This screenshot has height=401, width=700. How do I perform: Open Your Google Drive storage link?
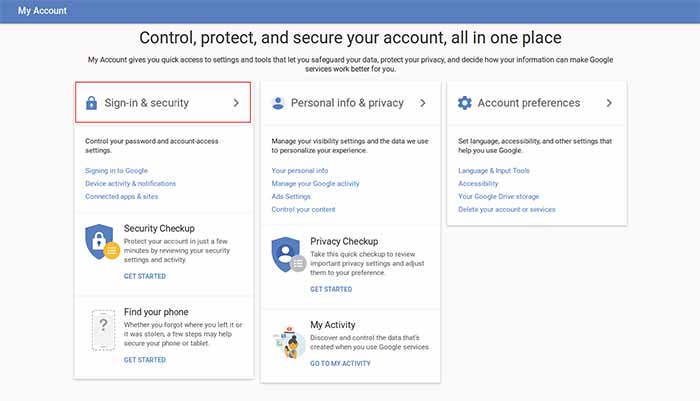click(x=498, y=196)
